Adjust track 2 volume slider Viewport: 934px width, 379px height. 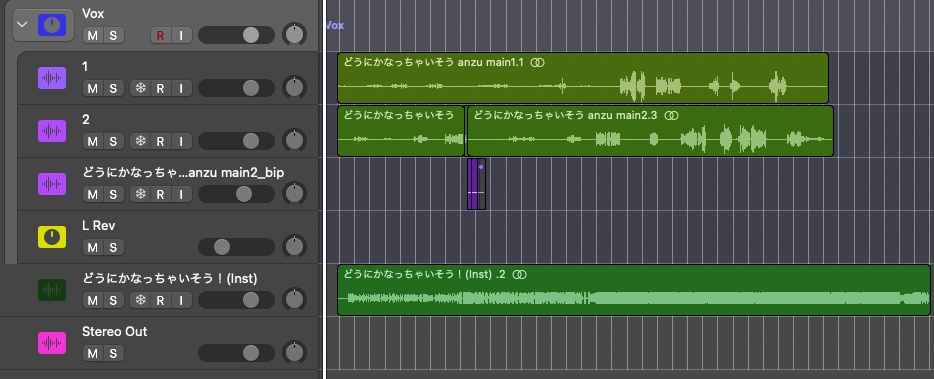[236, 141]
